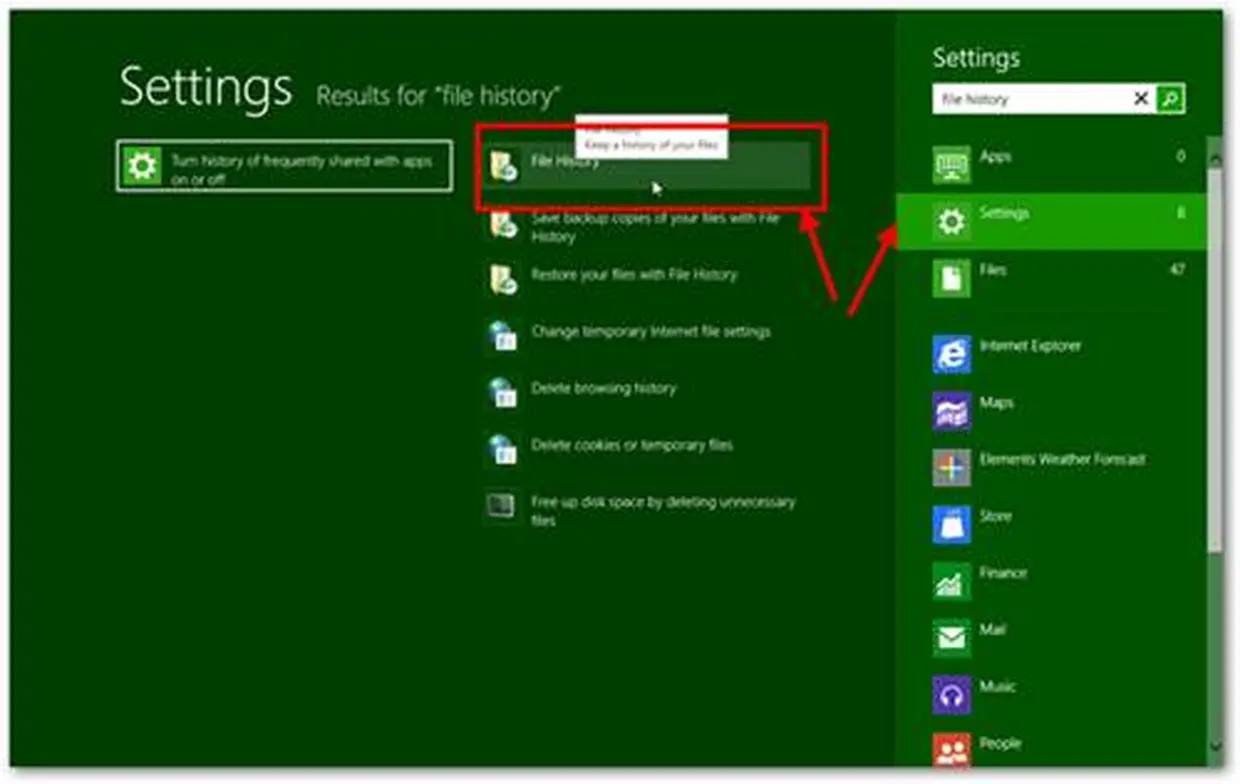Open Delete cookies or temporary files
The width and height of the screenshot is (1240, 784).
click(647, 450)
